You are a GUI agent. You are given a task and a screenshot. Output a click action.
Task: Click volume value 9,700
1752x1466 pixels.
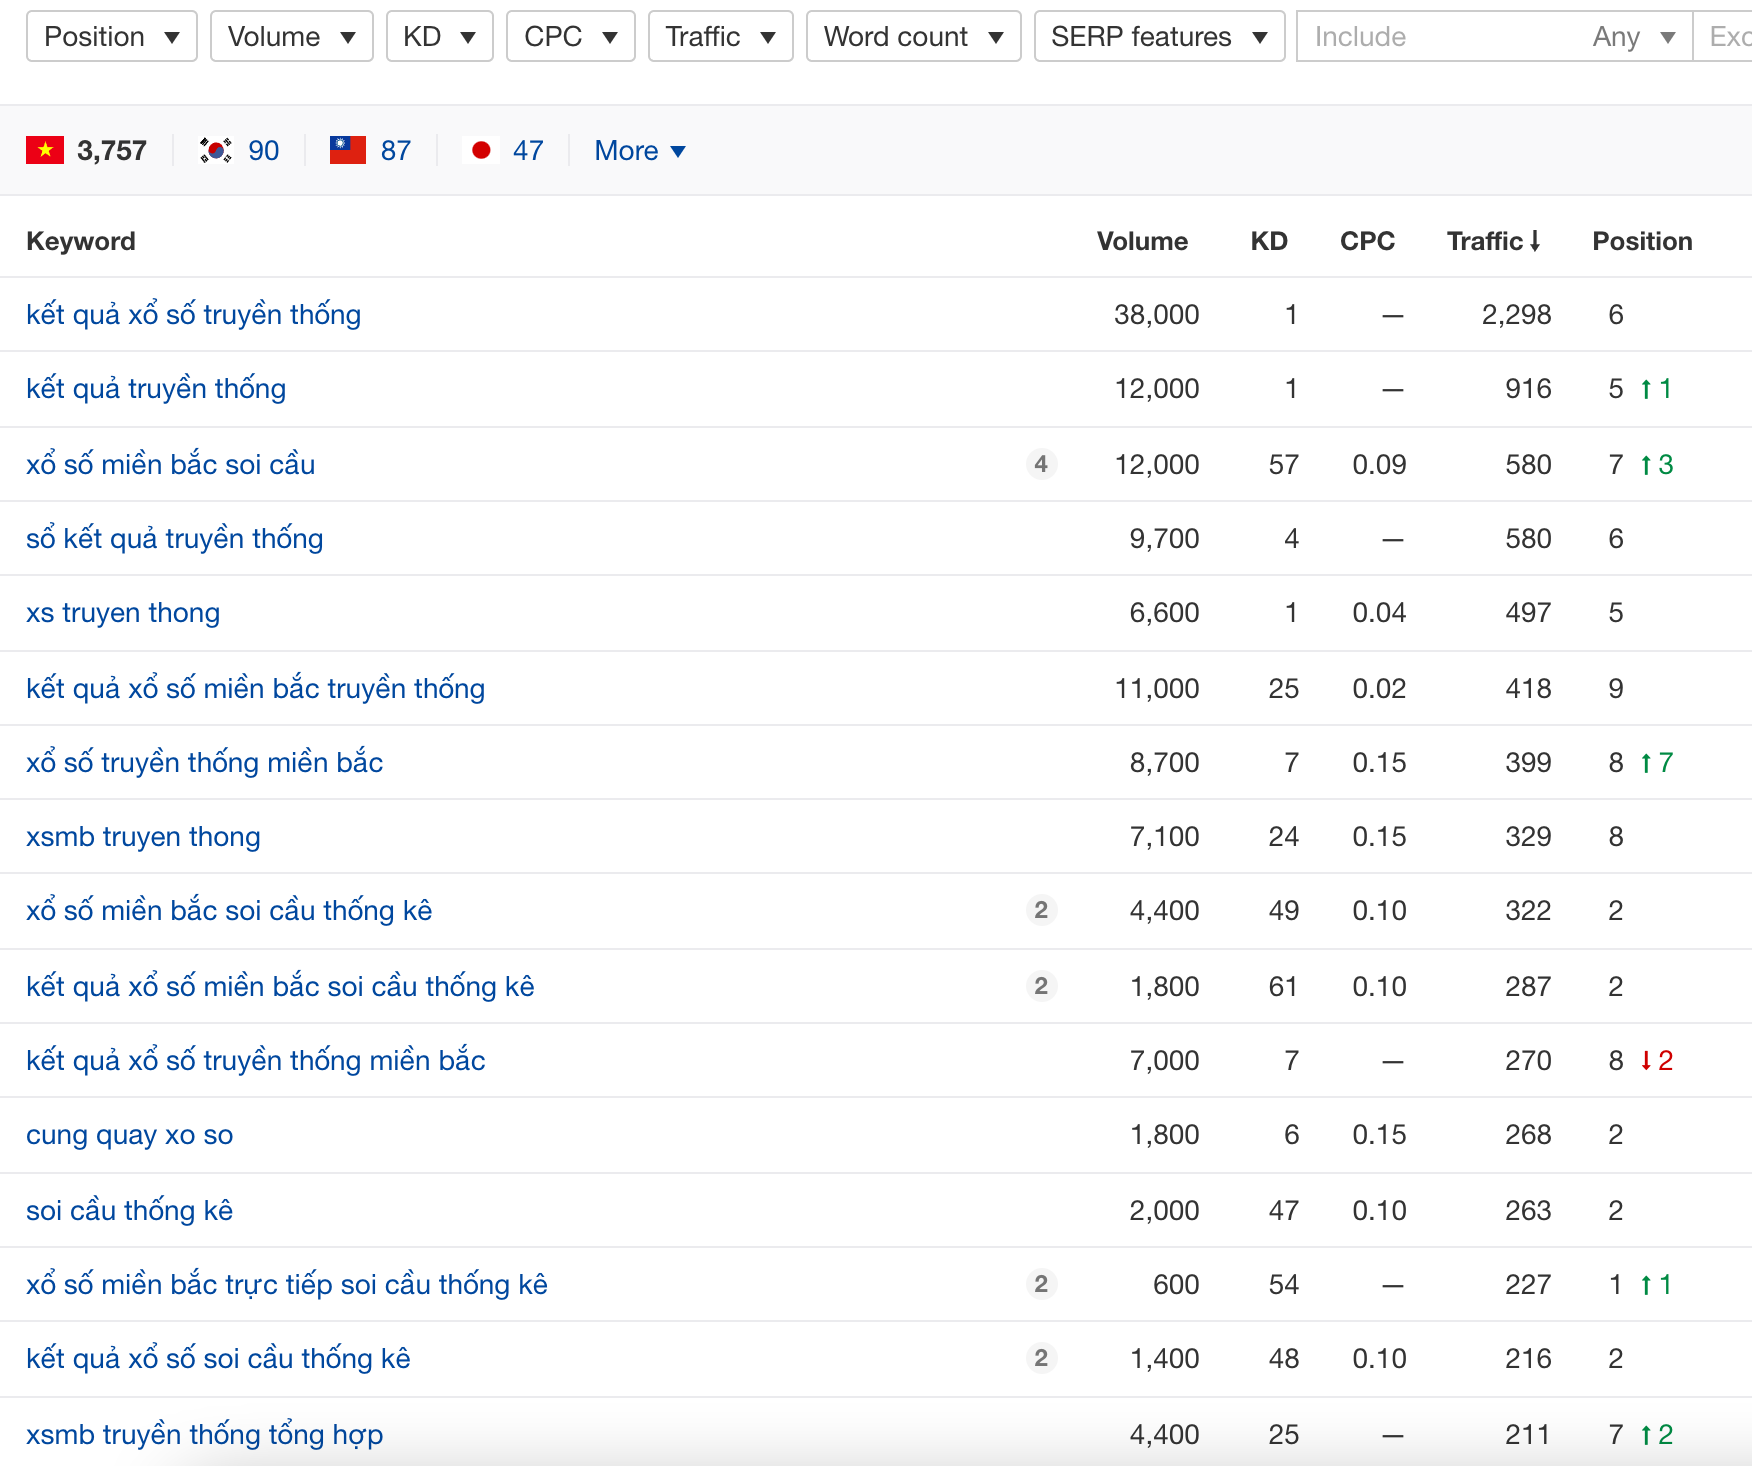click(x=1164, y=538)
